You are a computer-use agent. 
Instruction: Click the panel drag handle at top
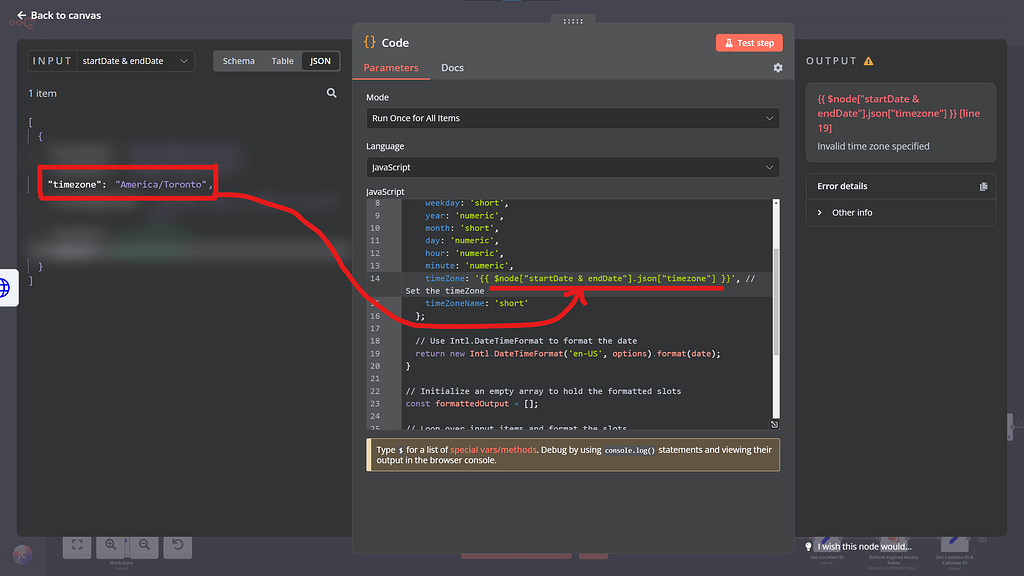point(573,20)
